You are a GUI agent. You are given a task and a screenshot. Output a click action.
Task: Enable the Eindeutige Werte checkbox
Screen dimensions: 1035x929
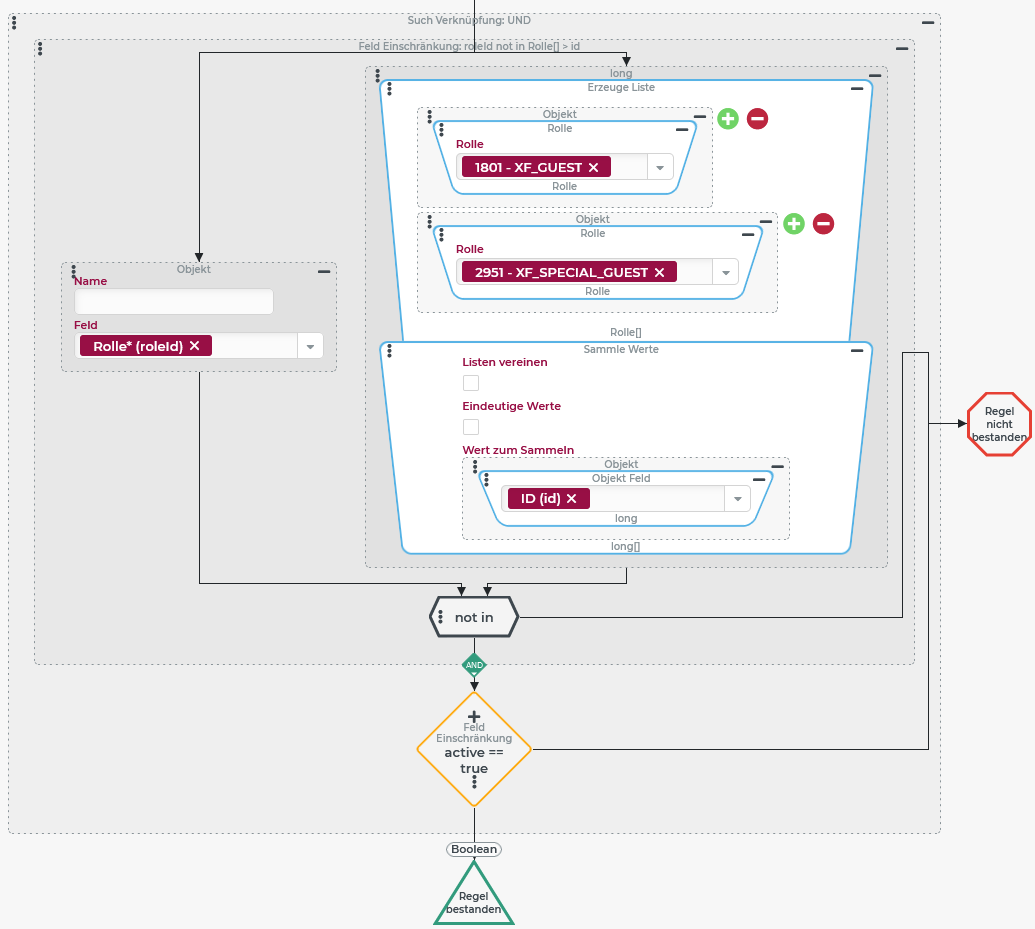471,427
